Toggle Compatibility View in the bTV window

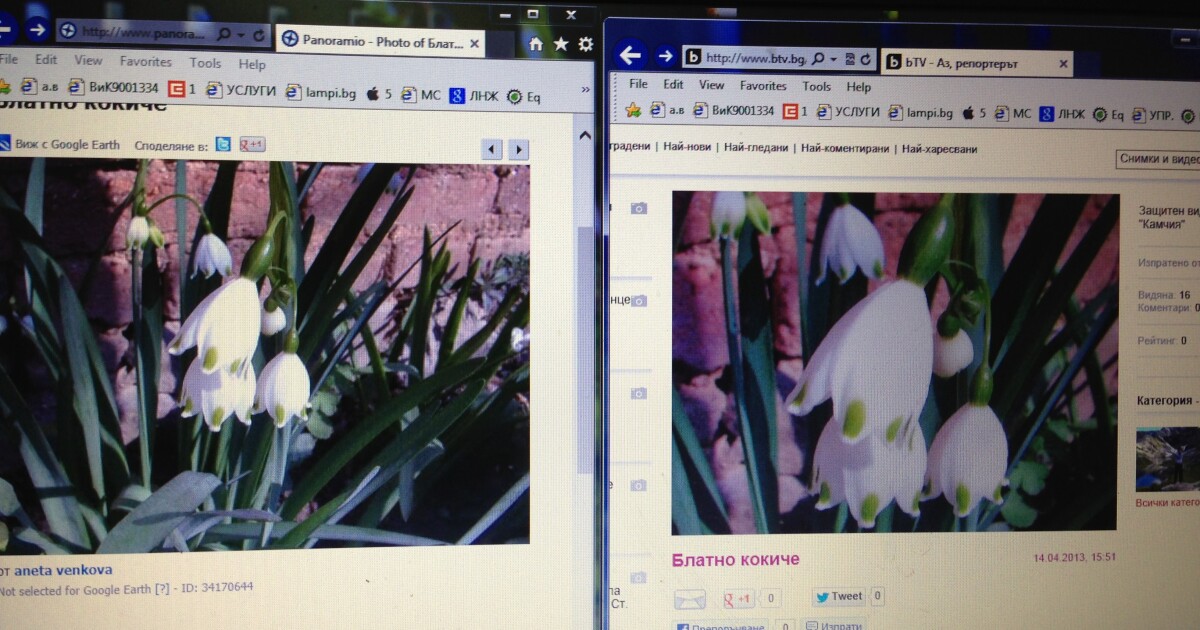pos(849,60)
